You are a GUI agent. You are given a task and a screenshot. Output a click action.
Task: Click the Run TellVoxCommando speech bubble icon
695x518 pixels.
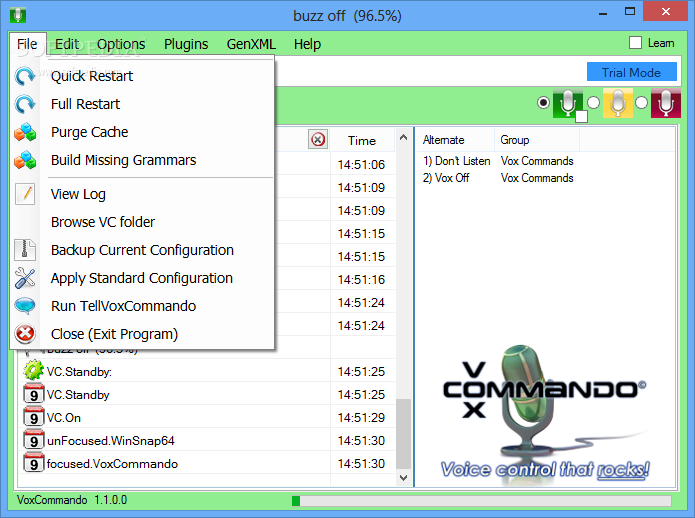(x=25, y=306)
